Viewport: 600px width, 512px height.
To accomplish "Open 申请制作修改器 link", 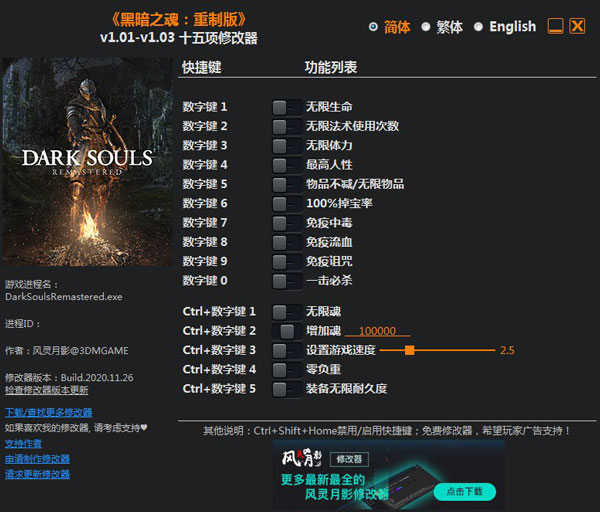I will click(x=38, y=459).
